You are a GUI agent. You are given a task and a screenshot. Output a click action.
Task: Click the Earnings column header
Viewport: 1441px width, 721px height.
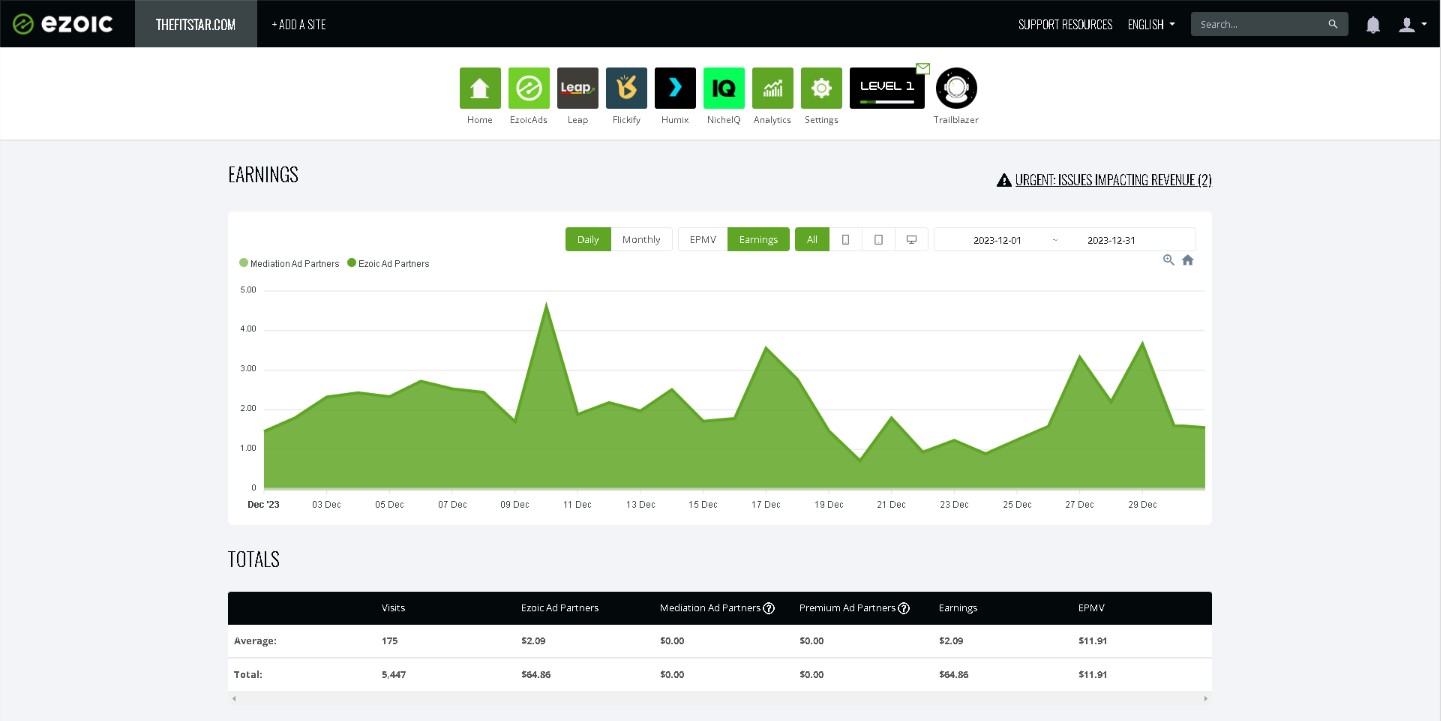958,608
